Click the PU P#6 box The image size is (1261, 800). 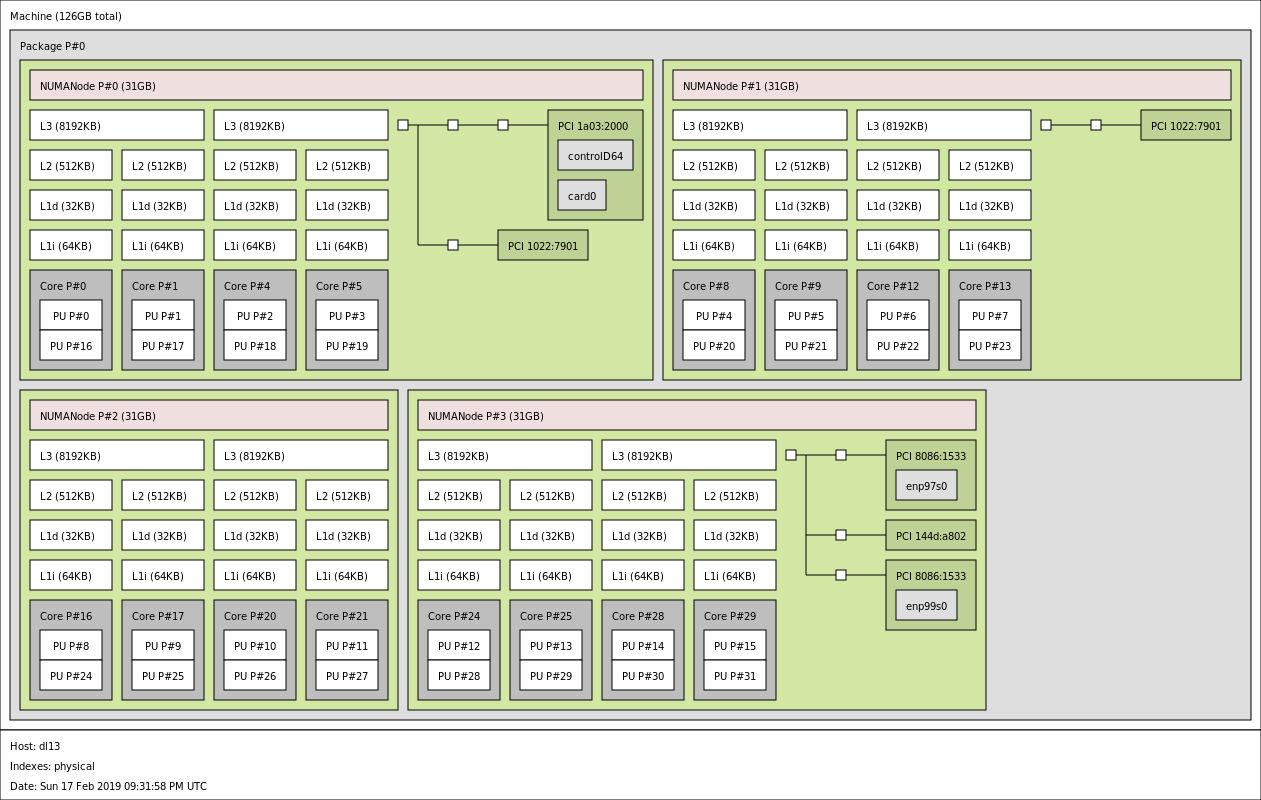click(x=898, y=315)
